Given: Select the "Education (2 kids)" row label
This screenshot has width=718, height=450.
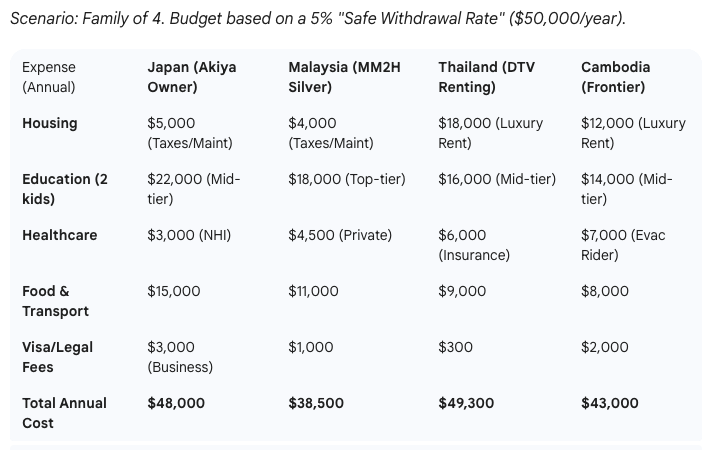Looking at the screenshot, I should (x=65, y=189).
